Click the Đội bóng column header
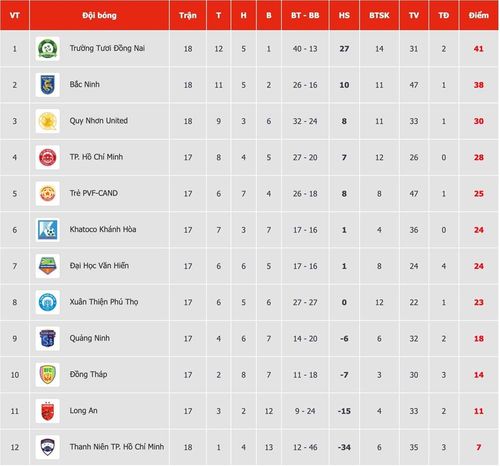Image resolution: width=500 pixels, height=466 pixels. tap(99, 15)
